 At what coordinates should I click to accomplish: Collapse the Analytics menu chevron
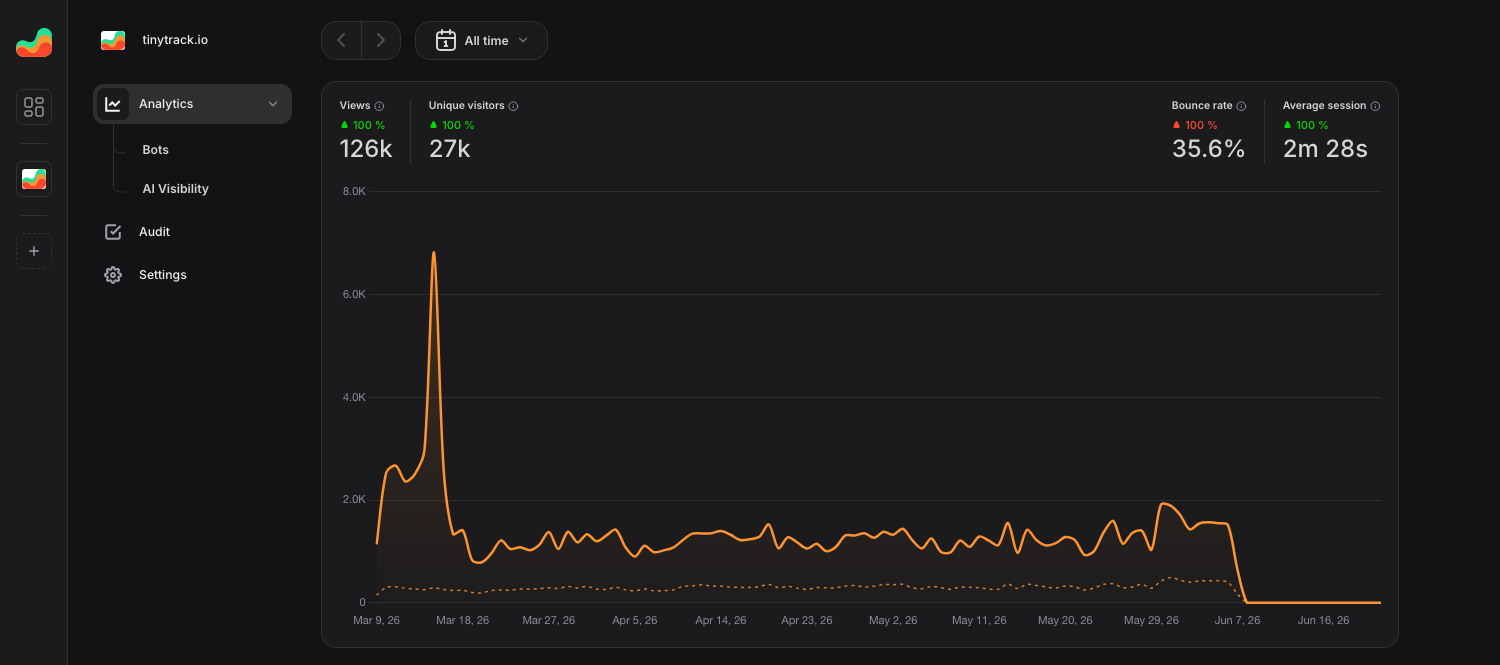point(273,104)
